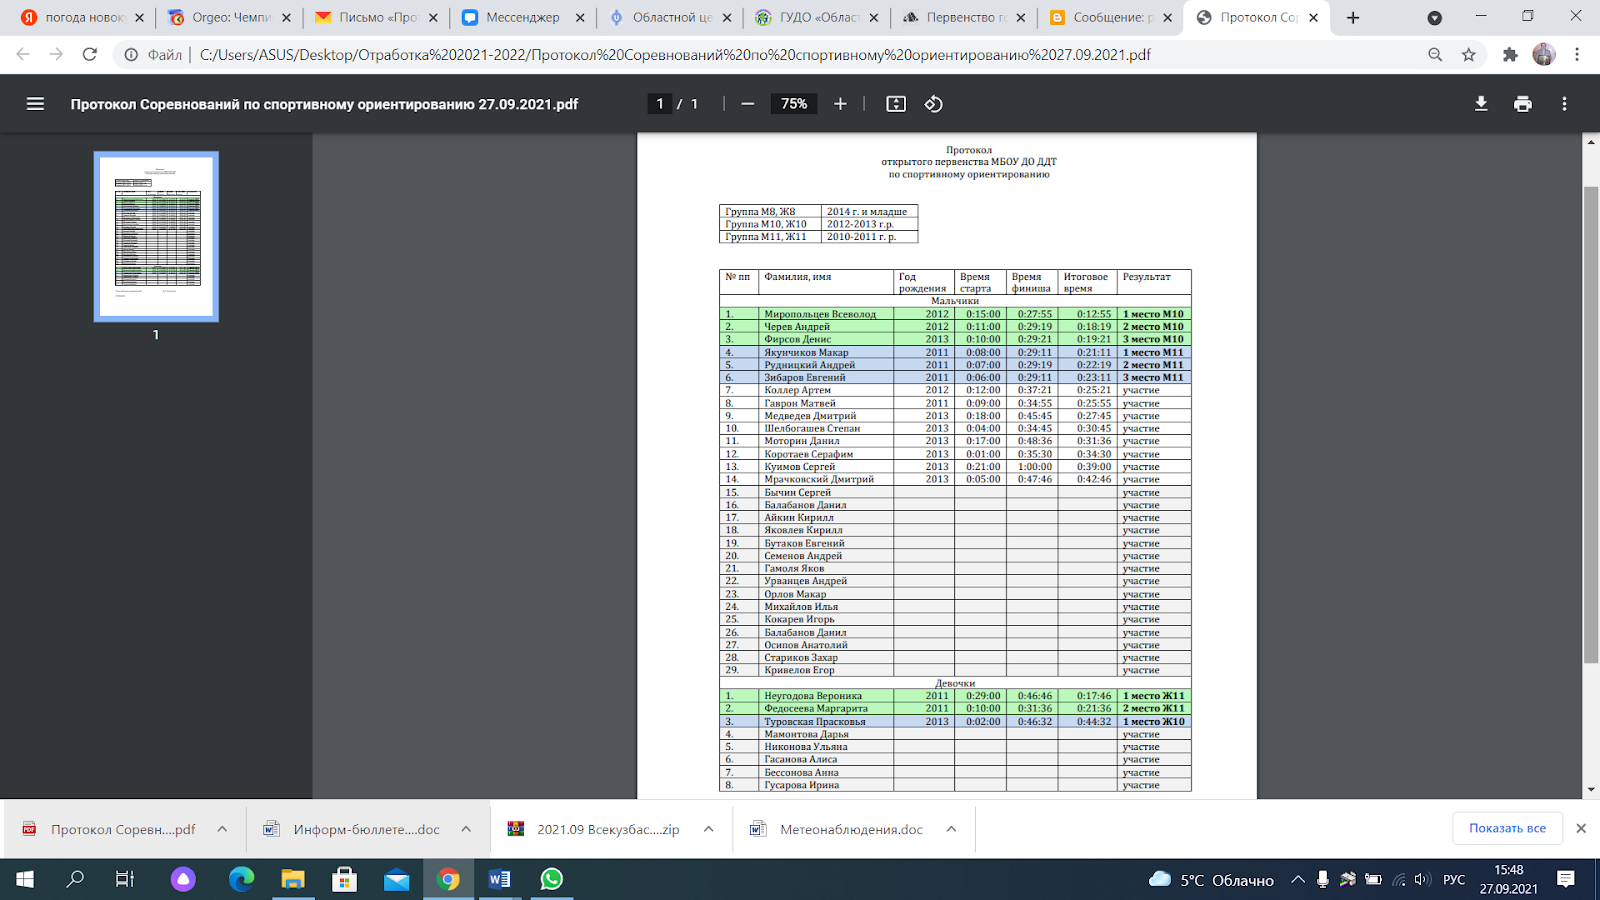The image size is (1600, 900).
Task: Open the Chrome profile avatar
Action: pos(1544,55)
